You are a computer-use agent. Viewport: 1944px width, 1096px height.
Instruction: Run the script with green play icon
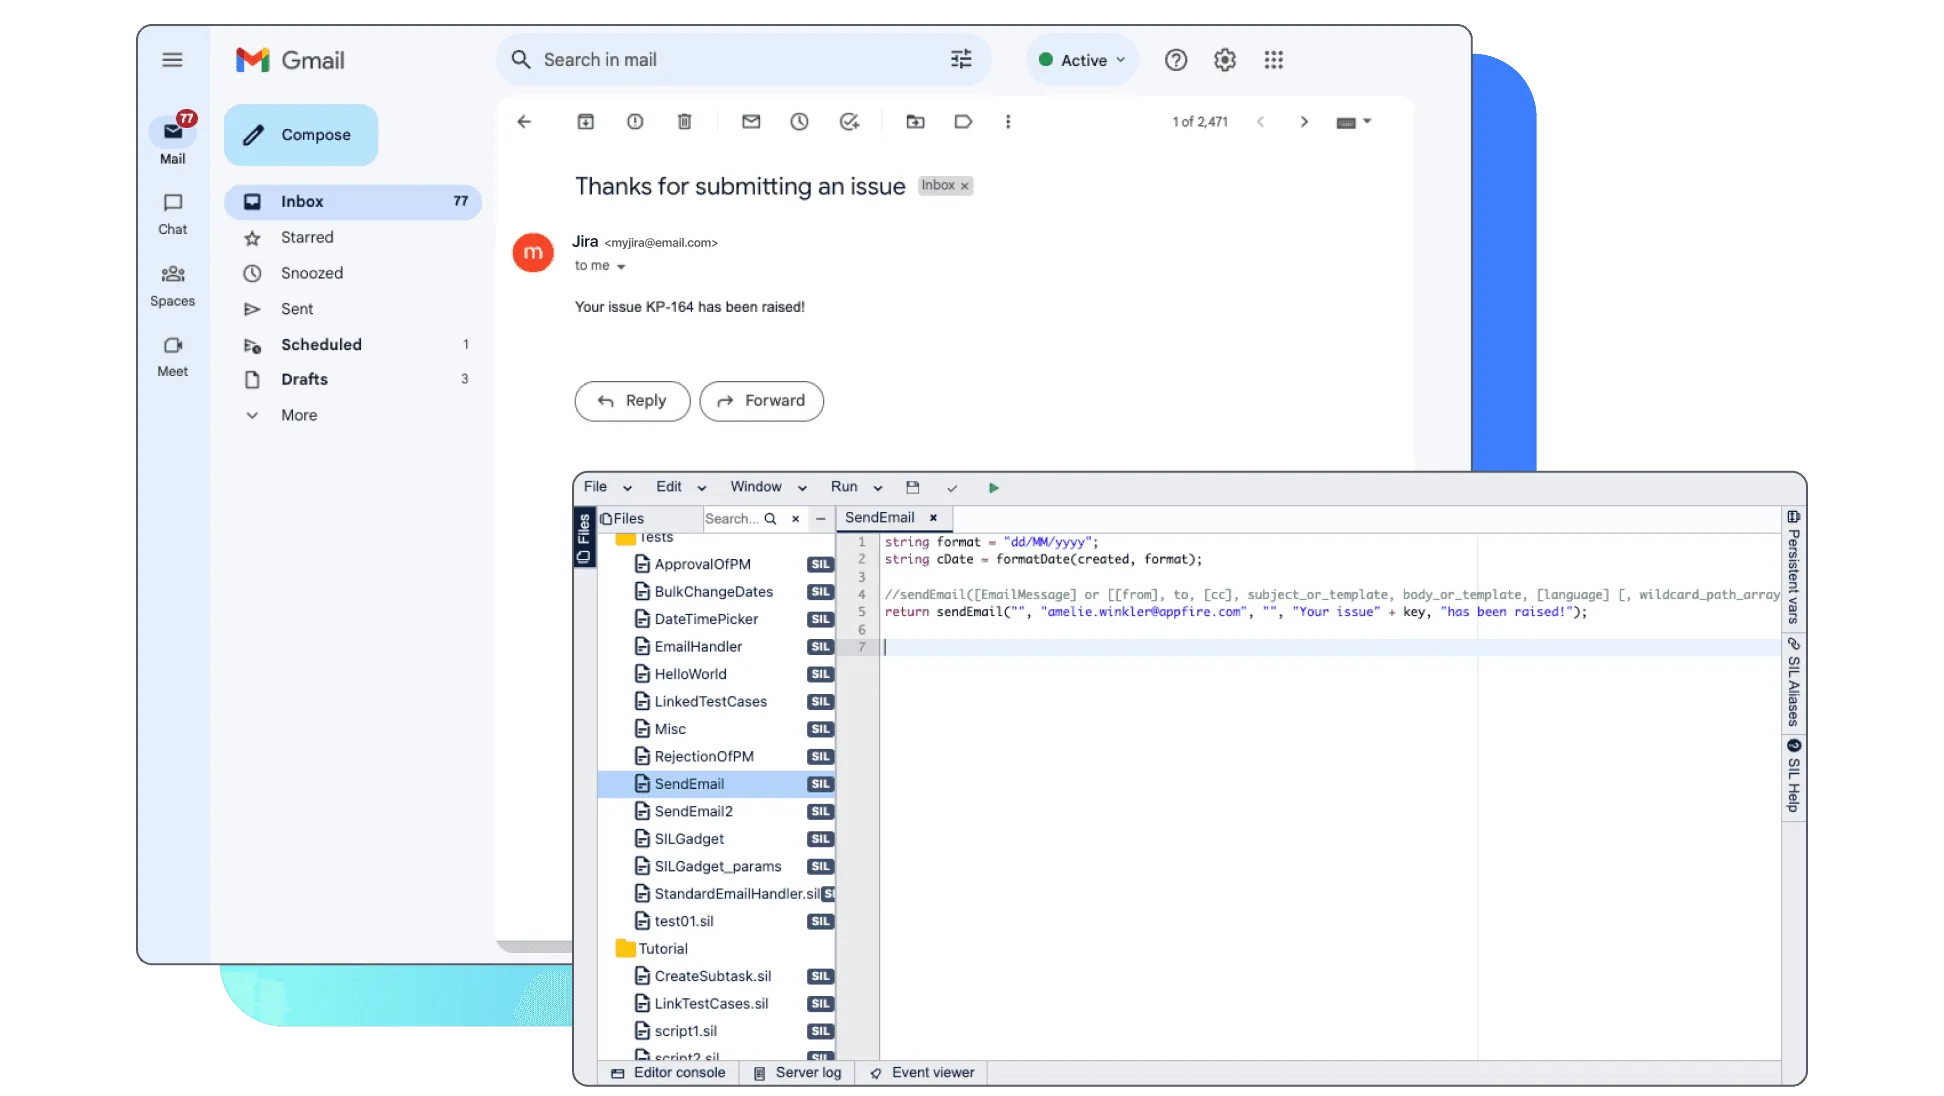pos(993,488)
